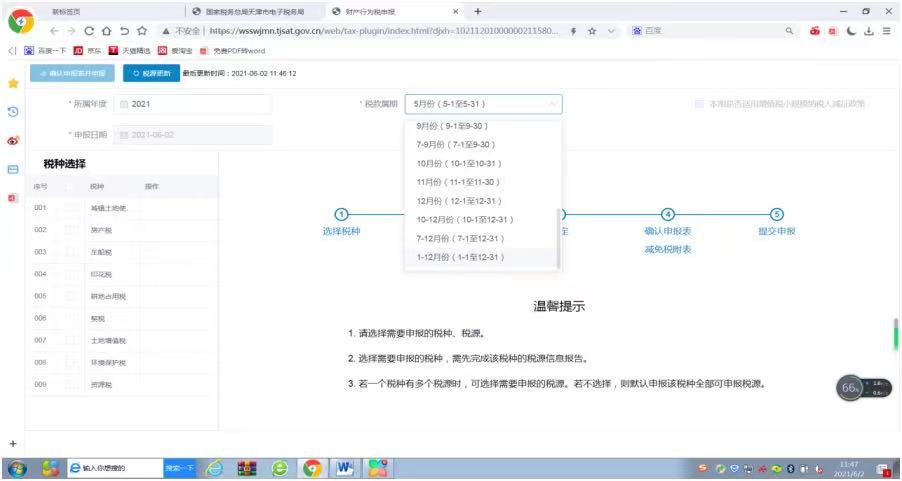The height and width of the screenshot is (481, 902).
Task: Go back using browser back arrow
Action: pyautogui.click(x=55, y=31)
